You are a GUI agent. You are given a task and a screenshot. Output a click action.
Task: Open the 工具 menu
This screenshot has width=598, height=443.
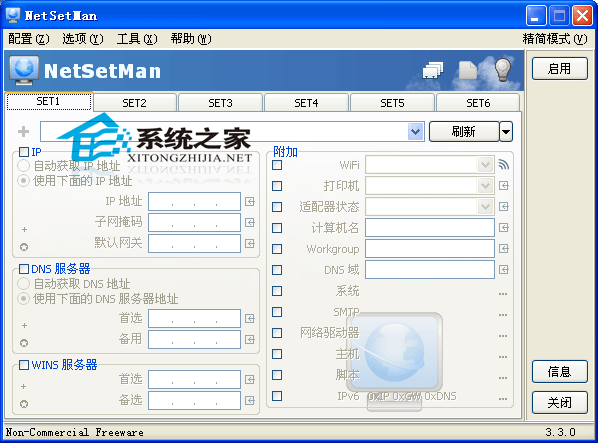click(x=137, y=39)
